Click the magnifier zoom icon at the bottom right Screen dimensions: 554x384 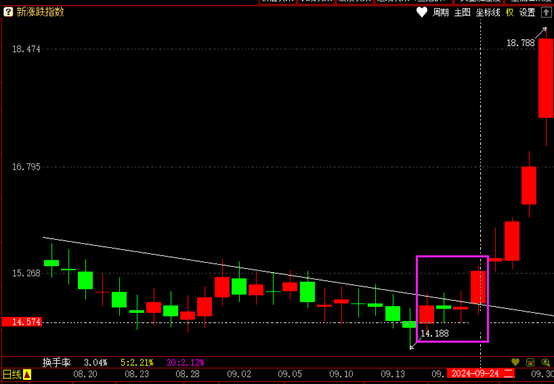click(545, 362)
